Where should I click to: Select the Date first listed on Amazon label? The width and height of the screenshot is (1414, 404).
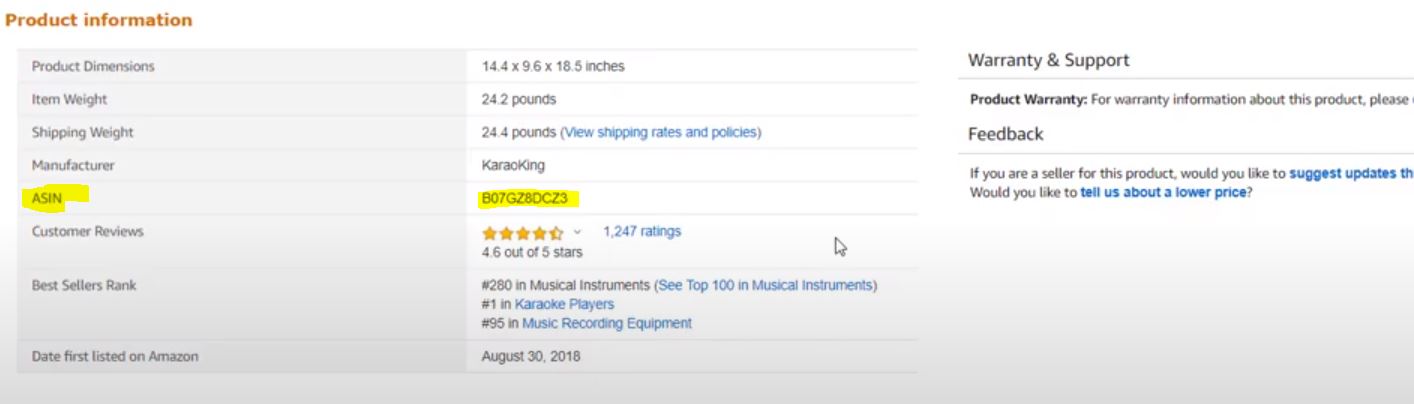115,356
